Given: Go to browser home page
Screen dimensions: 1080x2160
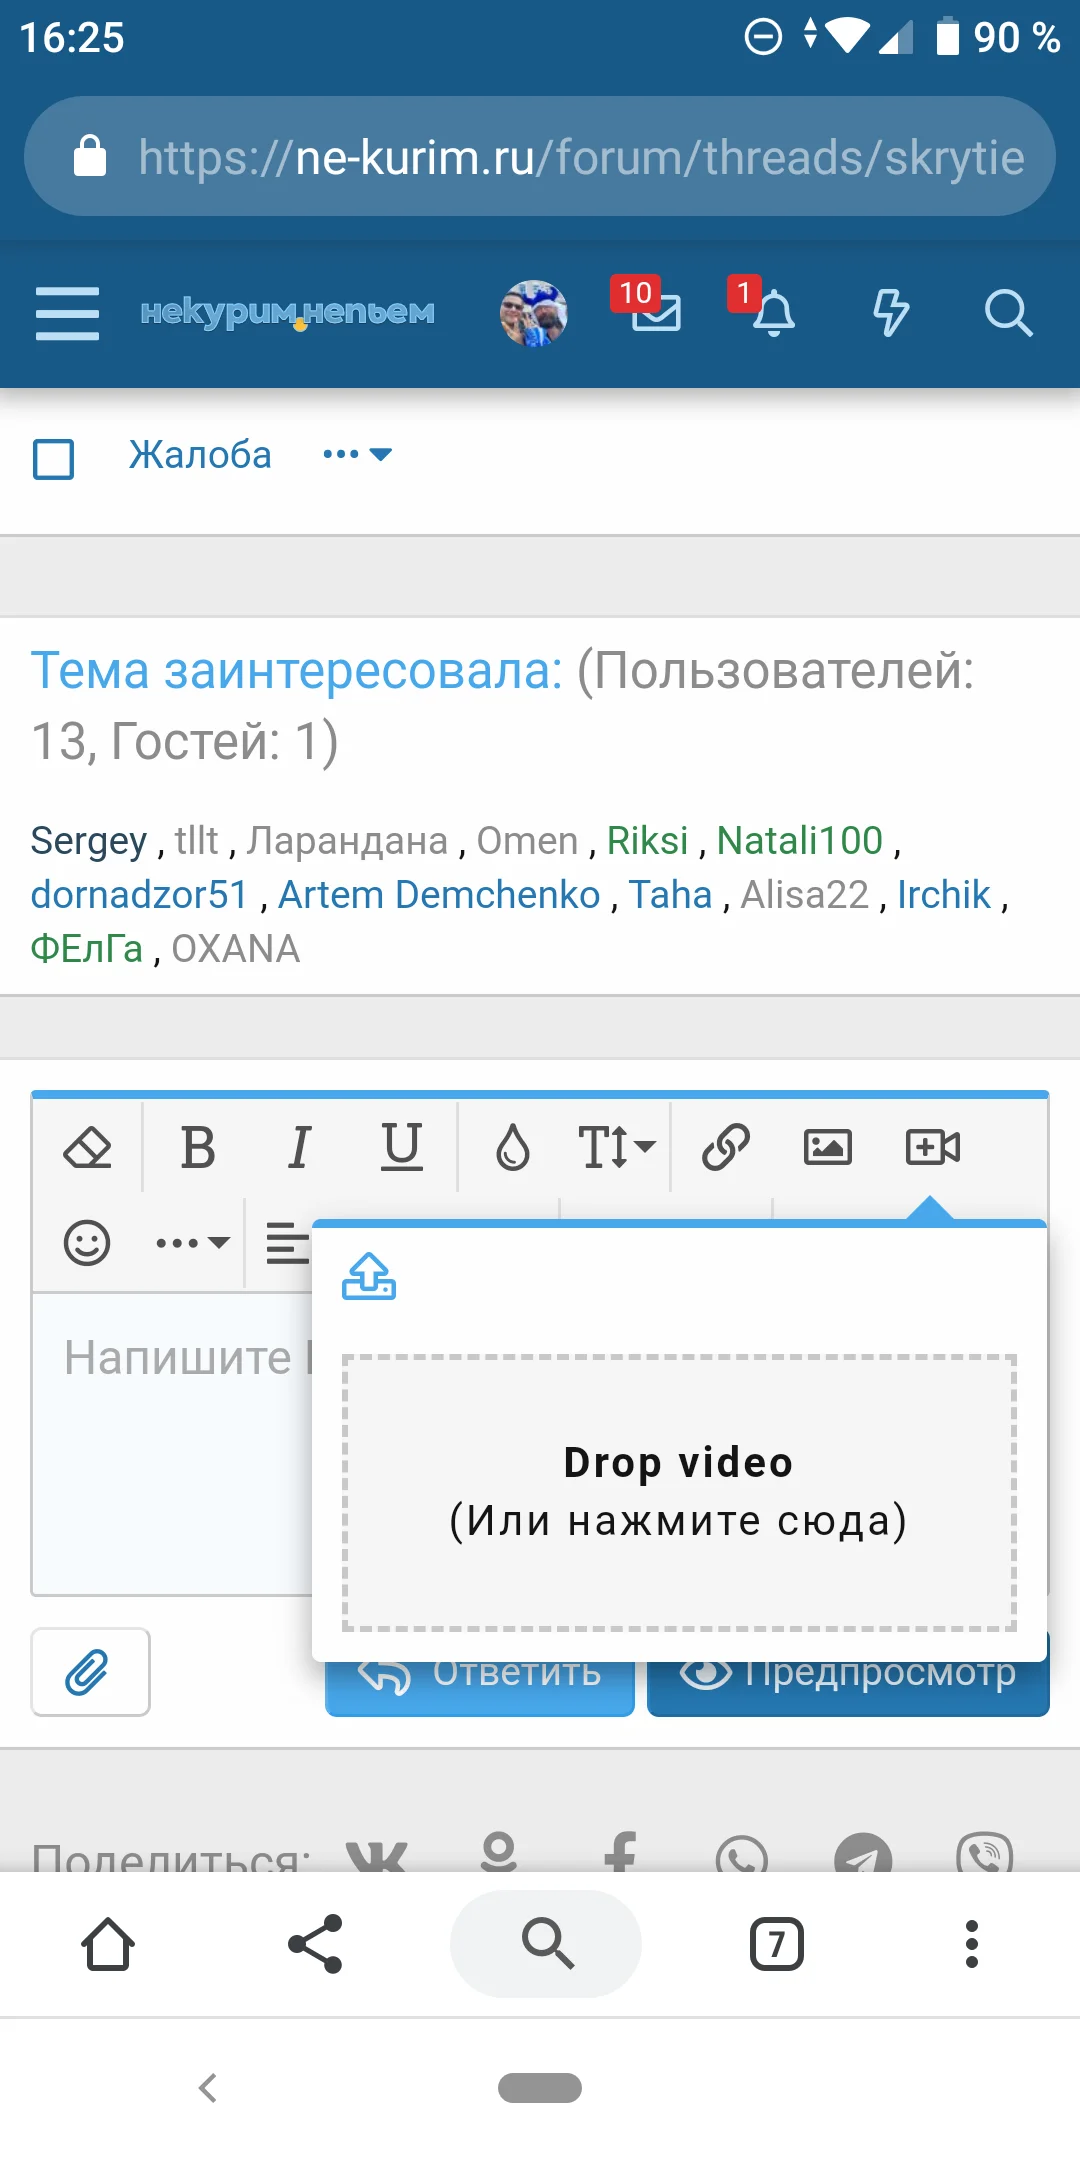Looking at the screenshot, I should (x=108, y=1944).
